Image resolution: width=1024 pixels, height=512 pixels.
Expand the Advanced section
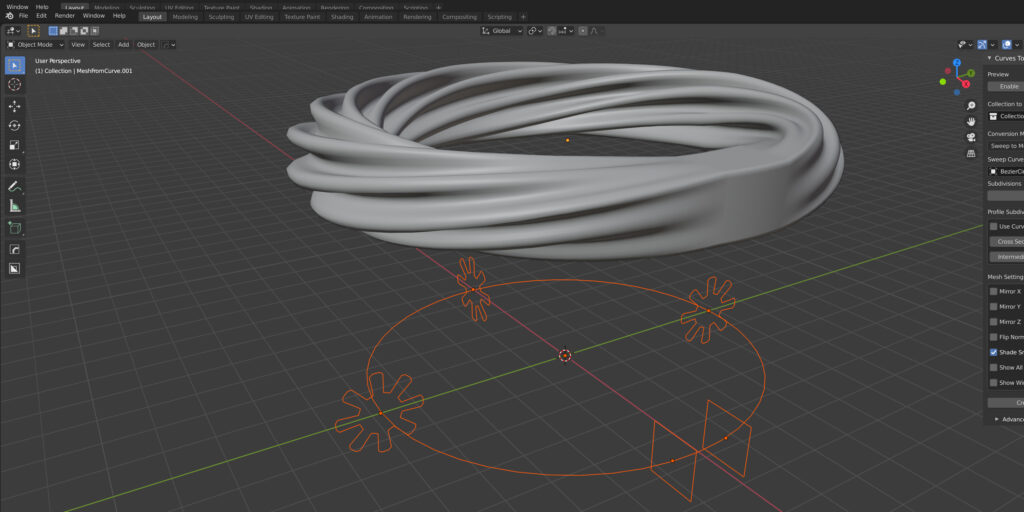pyautogui.click(x=1009, y=419)
